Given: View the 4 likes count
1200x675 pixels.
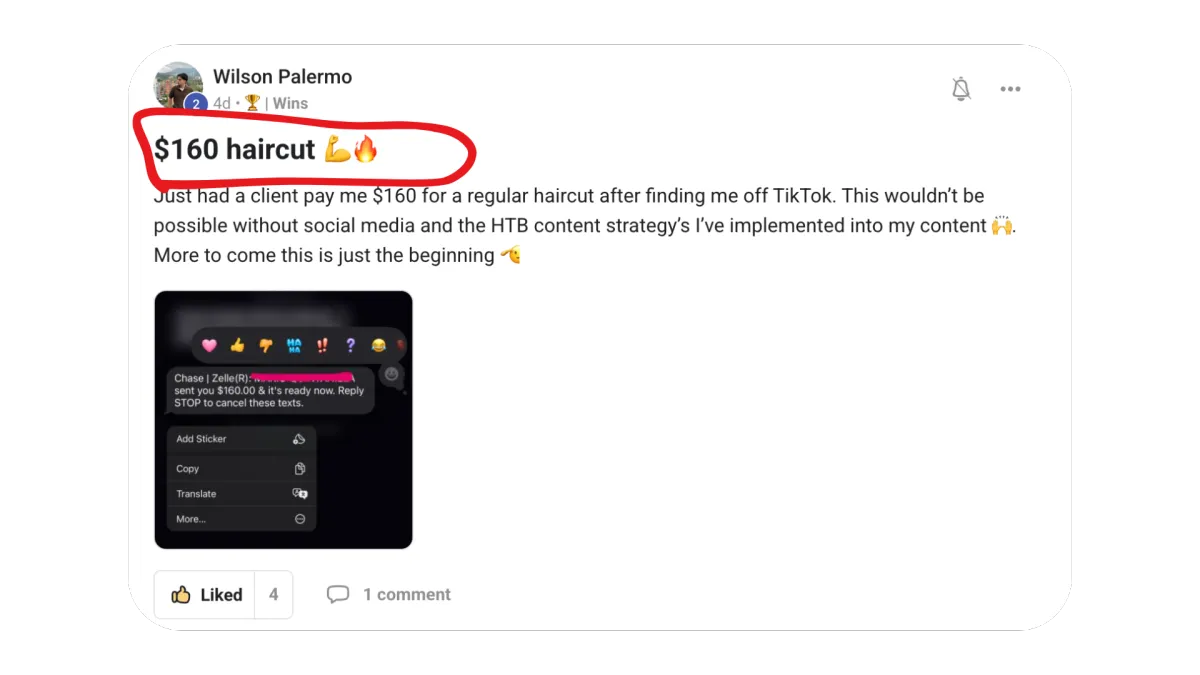Looking at the screenshot, I should pos(274,595).
